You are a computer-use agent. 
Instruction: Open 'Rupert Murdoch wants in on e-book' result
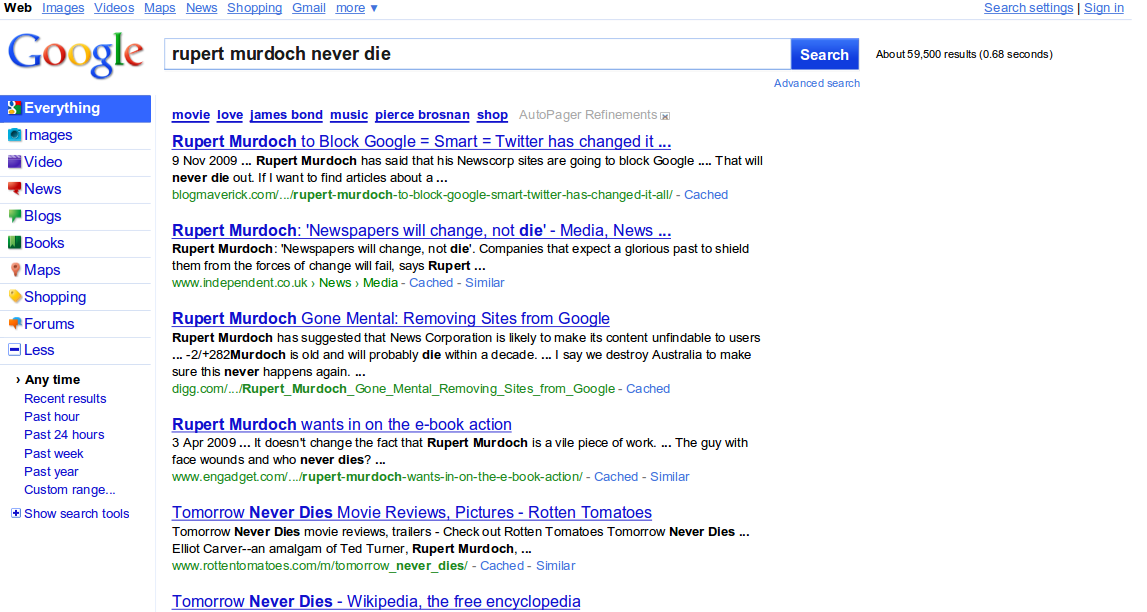[342, 424]
